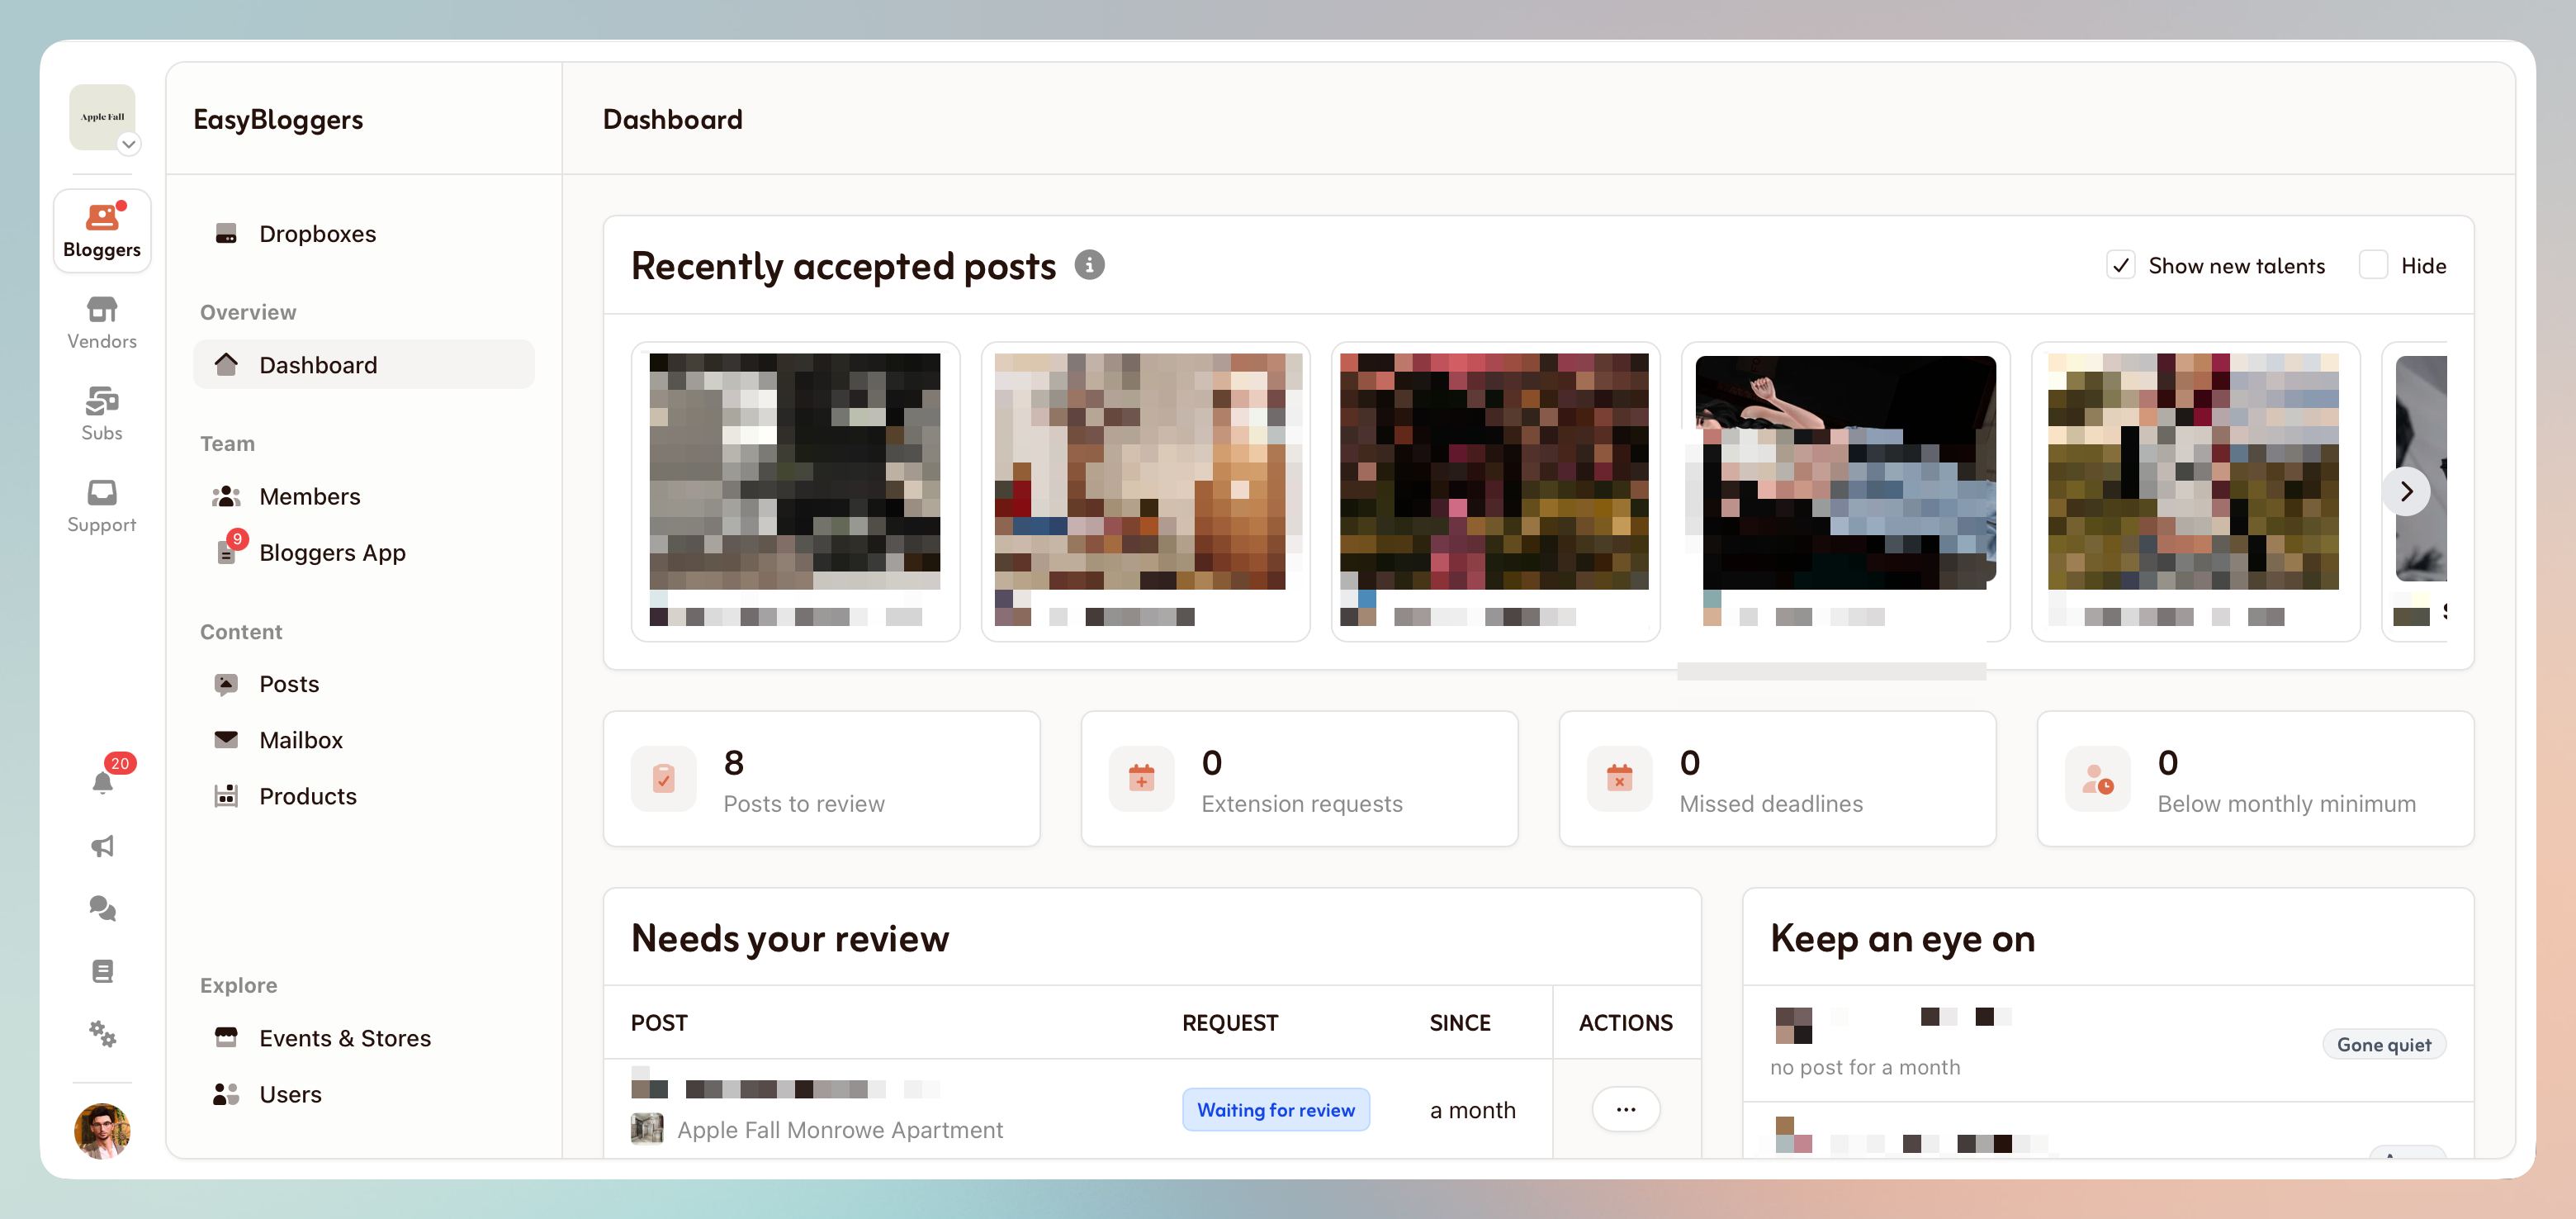The height and width of the screenshot is (1219, 2576).
Task: Click the Apple Fall Monrowe Apartment product thumbnail
Action: (x=647, y=1129)
